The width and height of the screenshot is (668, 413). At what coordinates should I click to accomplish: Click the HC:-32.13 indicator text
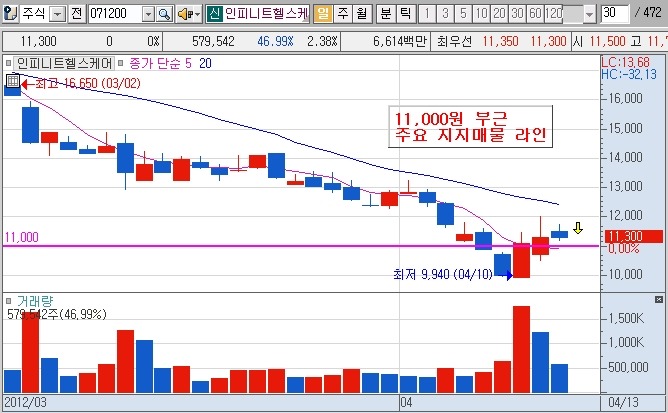[629, 74]
